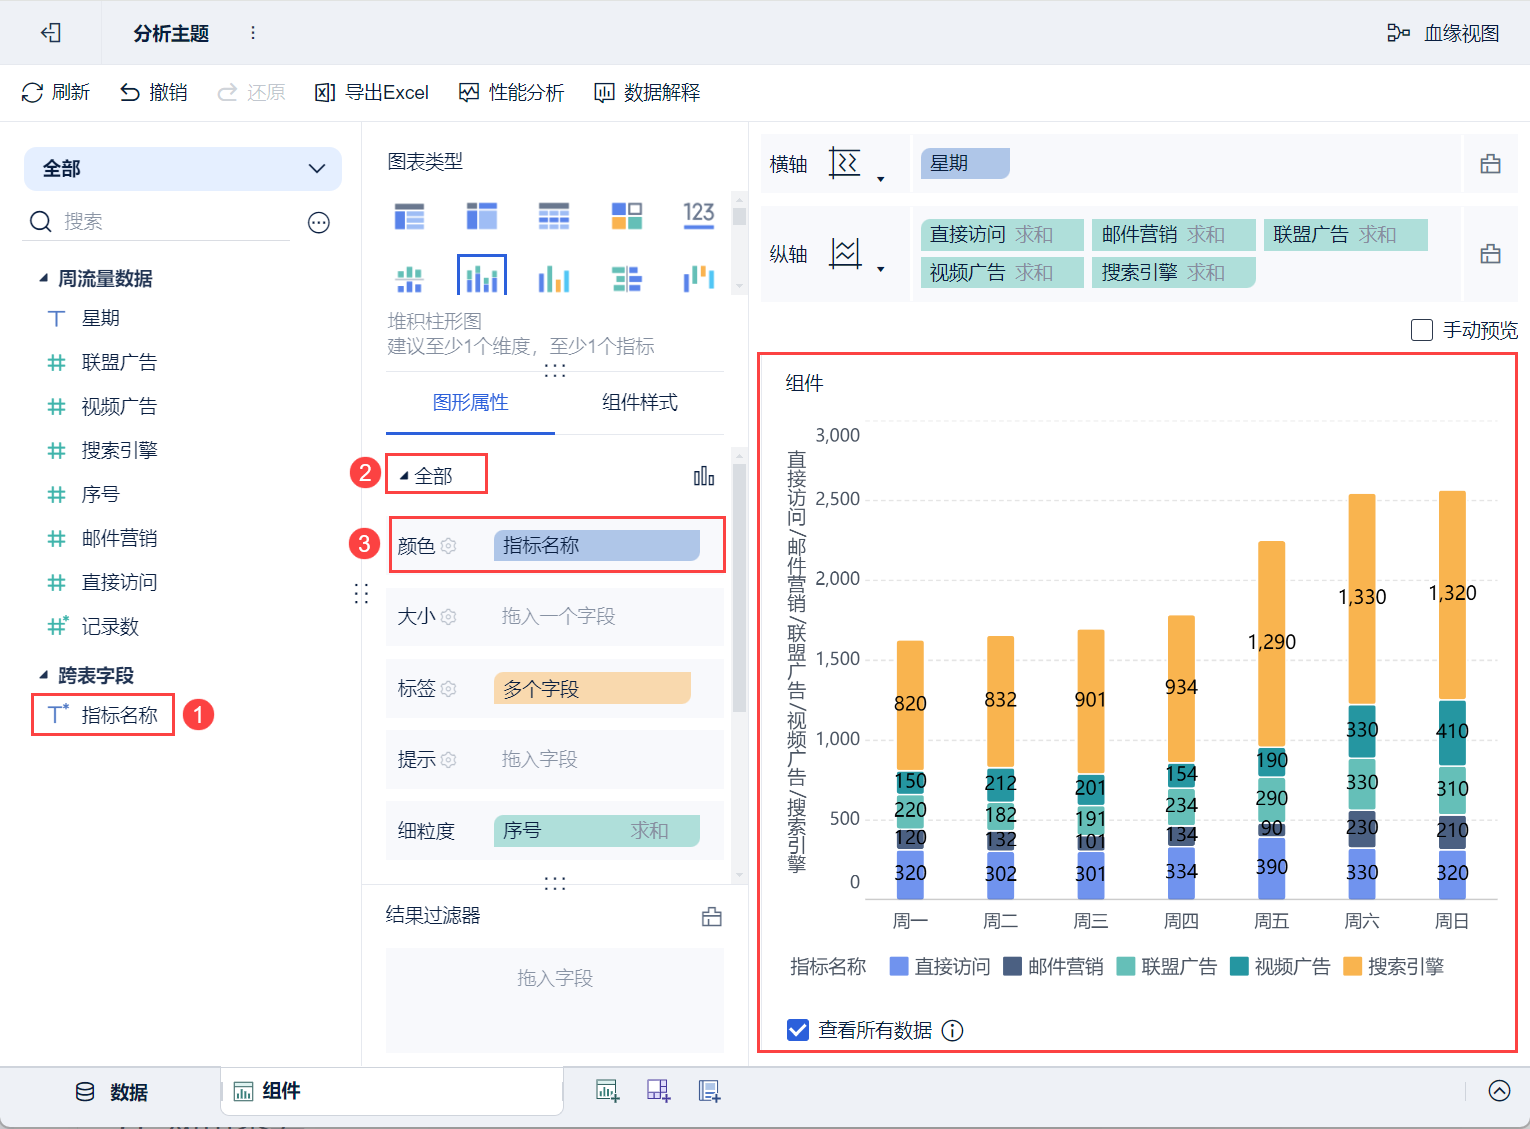Switch to the 组件 bottom tab
The height and width of the screenshot is (1129, 1530).
(390, 1091)
